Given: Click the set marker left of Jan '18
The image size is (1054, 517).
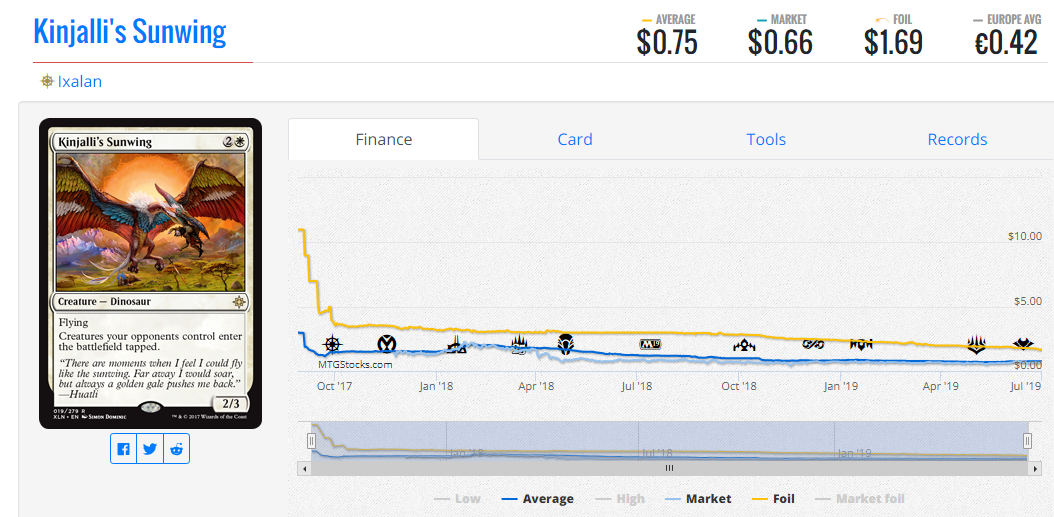Looking at the screenshot, I should coord(387,344).
